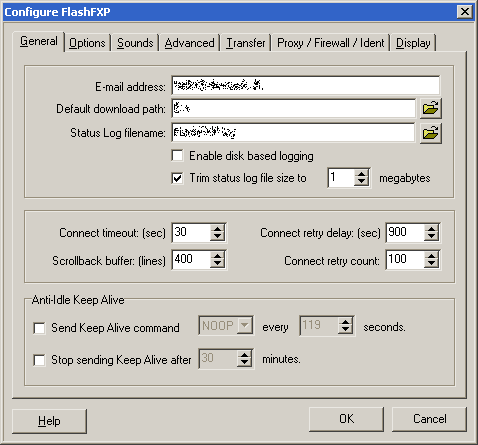Increase Stop Keep Alive minutes

coord(245,355)
